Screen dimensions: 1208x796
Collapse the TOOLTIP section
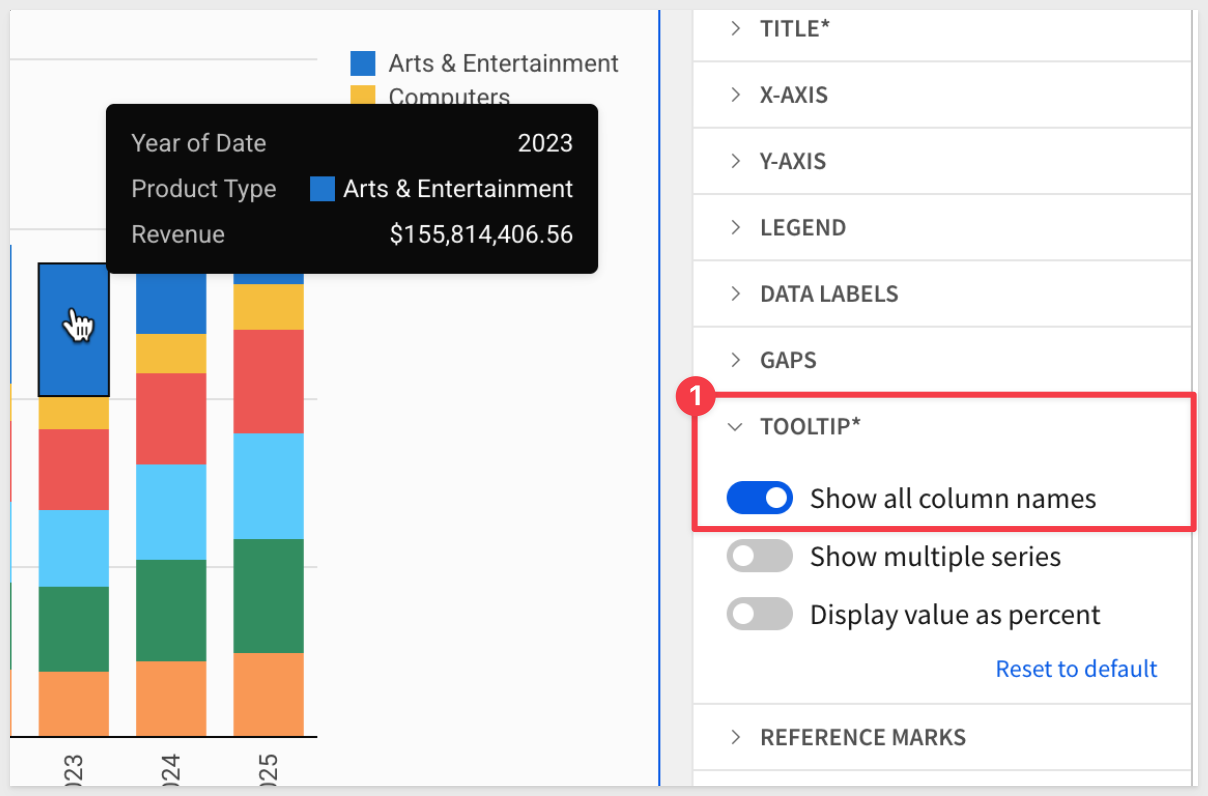[x=810, y=427]
